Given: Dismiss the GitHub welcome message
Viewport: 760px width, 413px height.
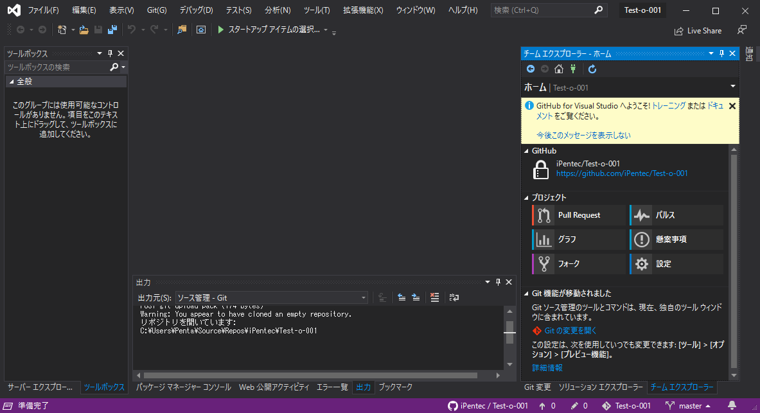Looking at the screenshot, I should (x=732, y=106).
